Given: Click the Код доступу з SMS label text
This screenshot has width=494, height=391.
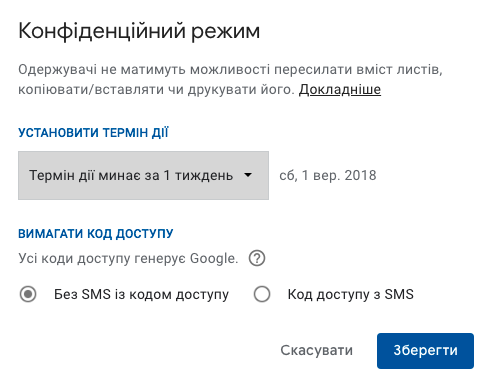Looking at the screenshot, I should pos(351,294).
